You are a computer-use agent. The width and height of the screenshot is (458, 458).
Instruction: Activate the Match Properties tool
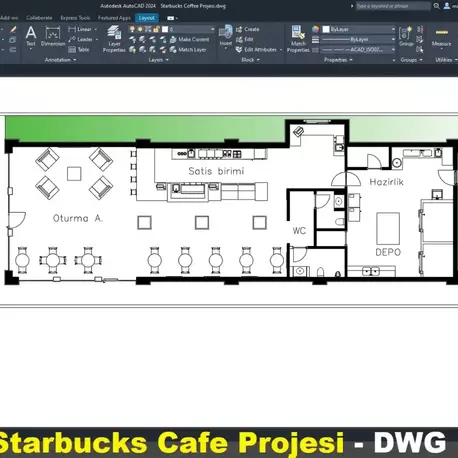pos(298,39)
